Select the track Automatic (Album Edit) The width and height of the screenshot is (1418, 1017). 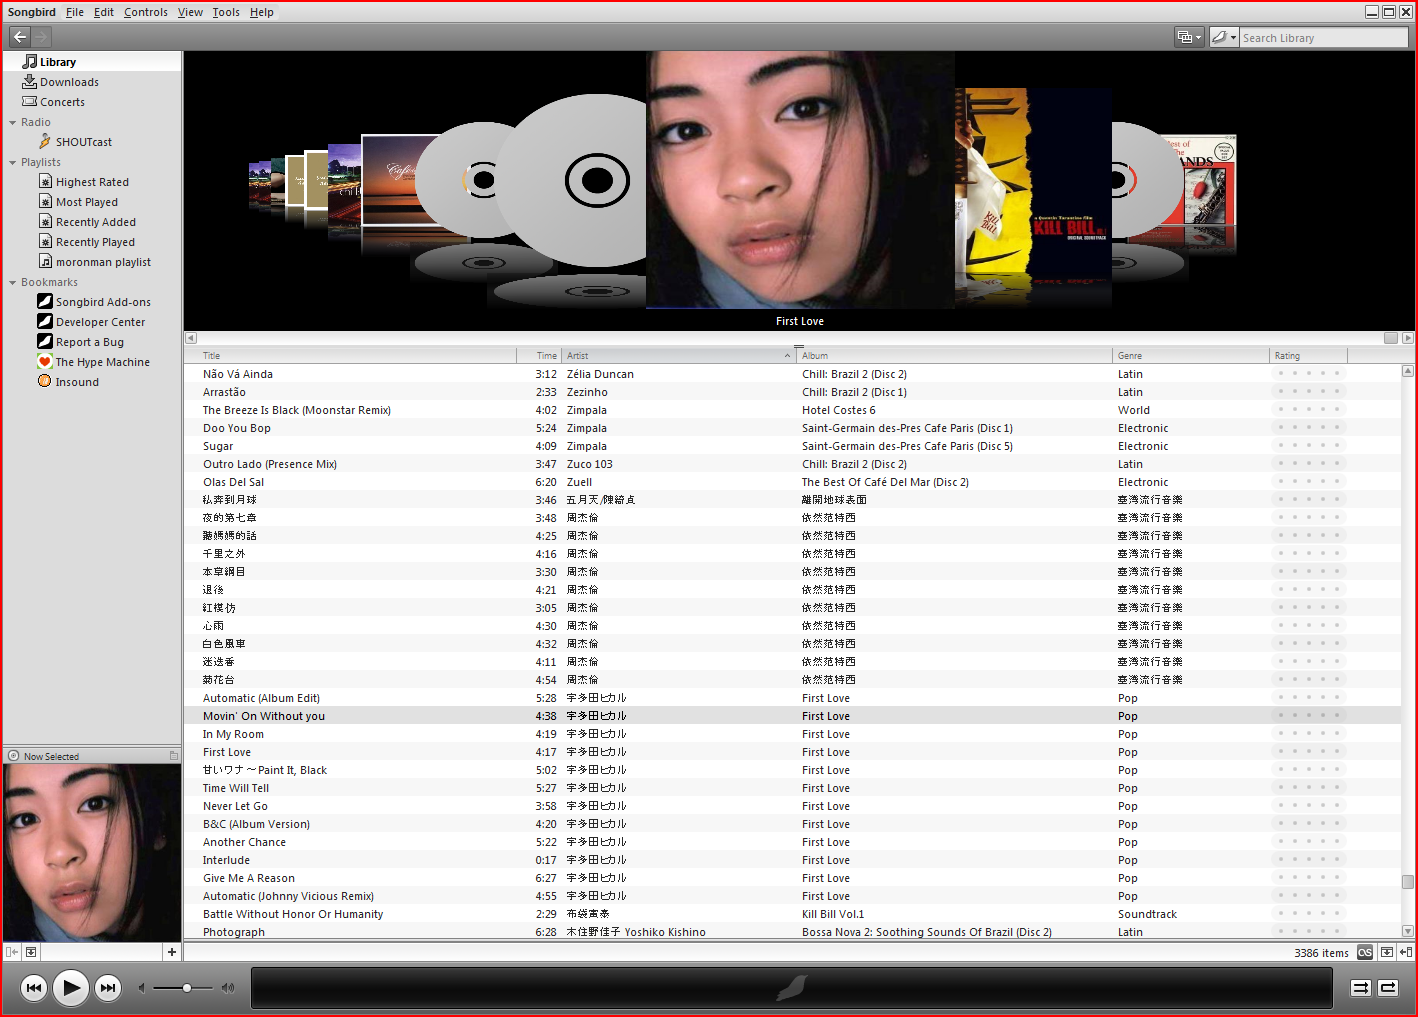click(x=261, y=698)
